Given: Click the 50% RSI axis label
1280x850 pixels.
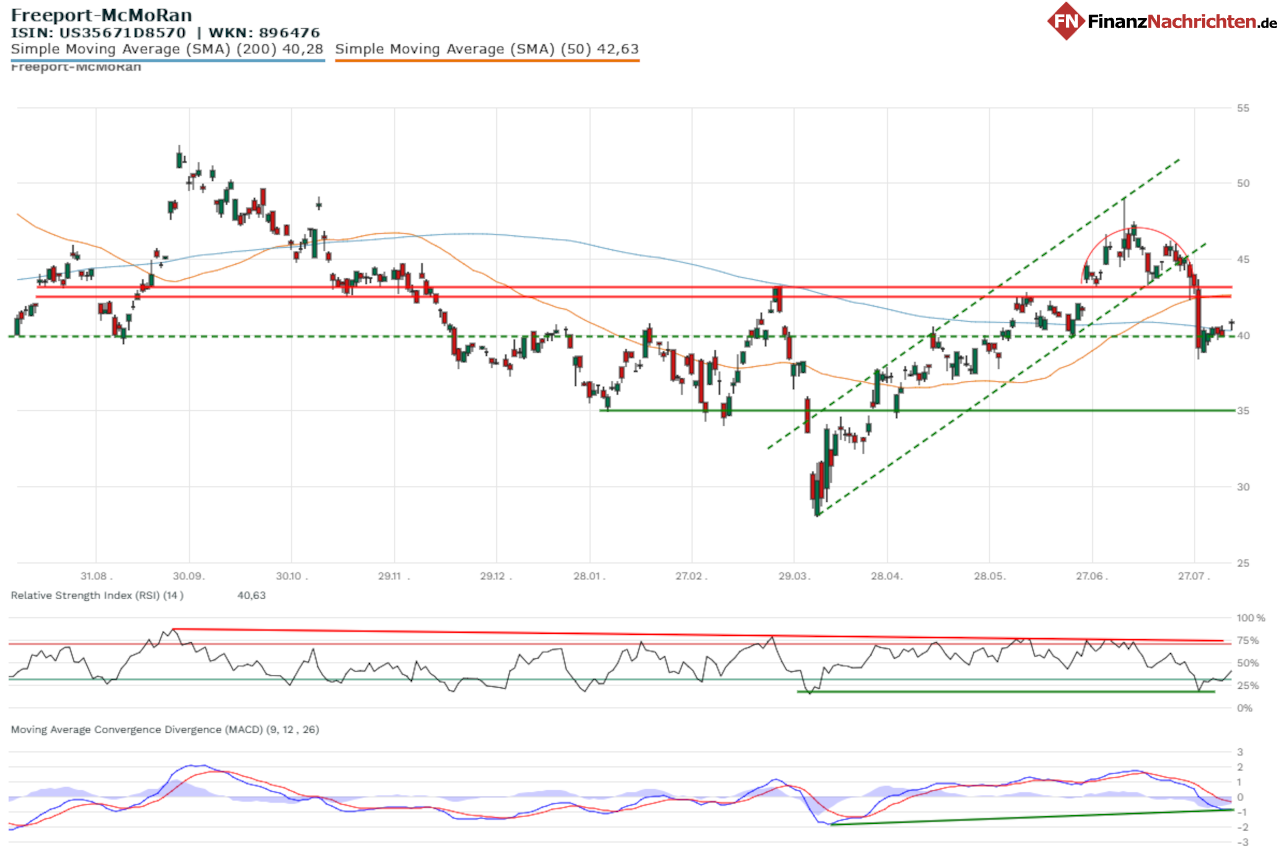Looking at the screenshot, I should pos(1248,664).
